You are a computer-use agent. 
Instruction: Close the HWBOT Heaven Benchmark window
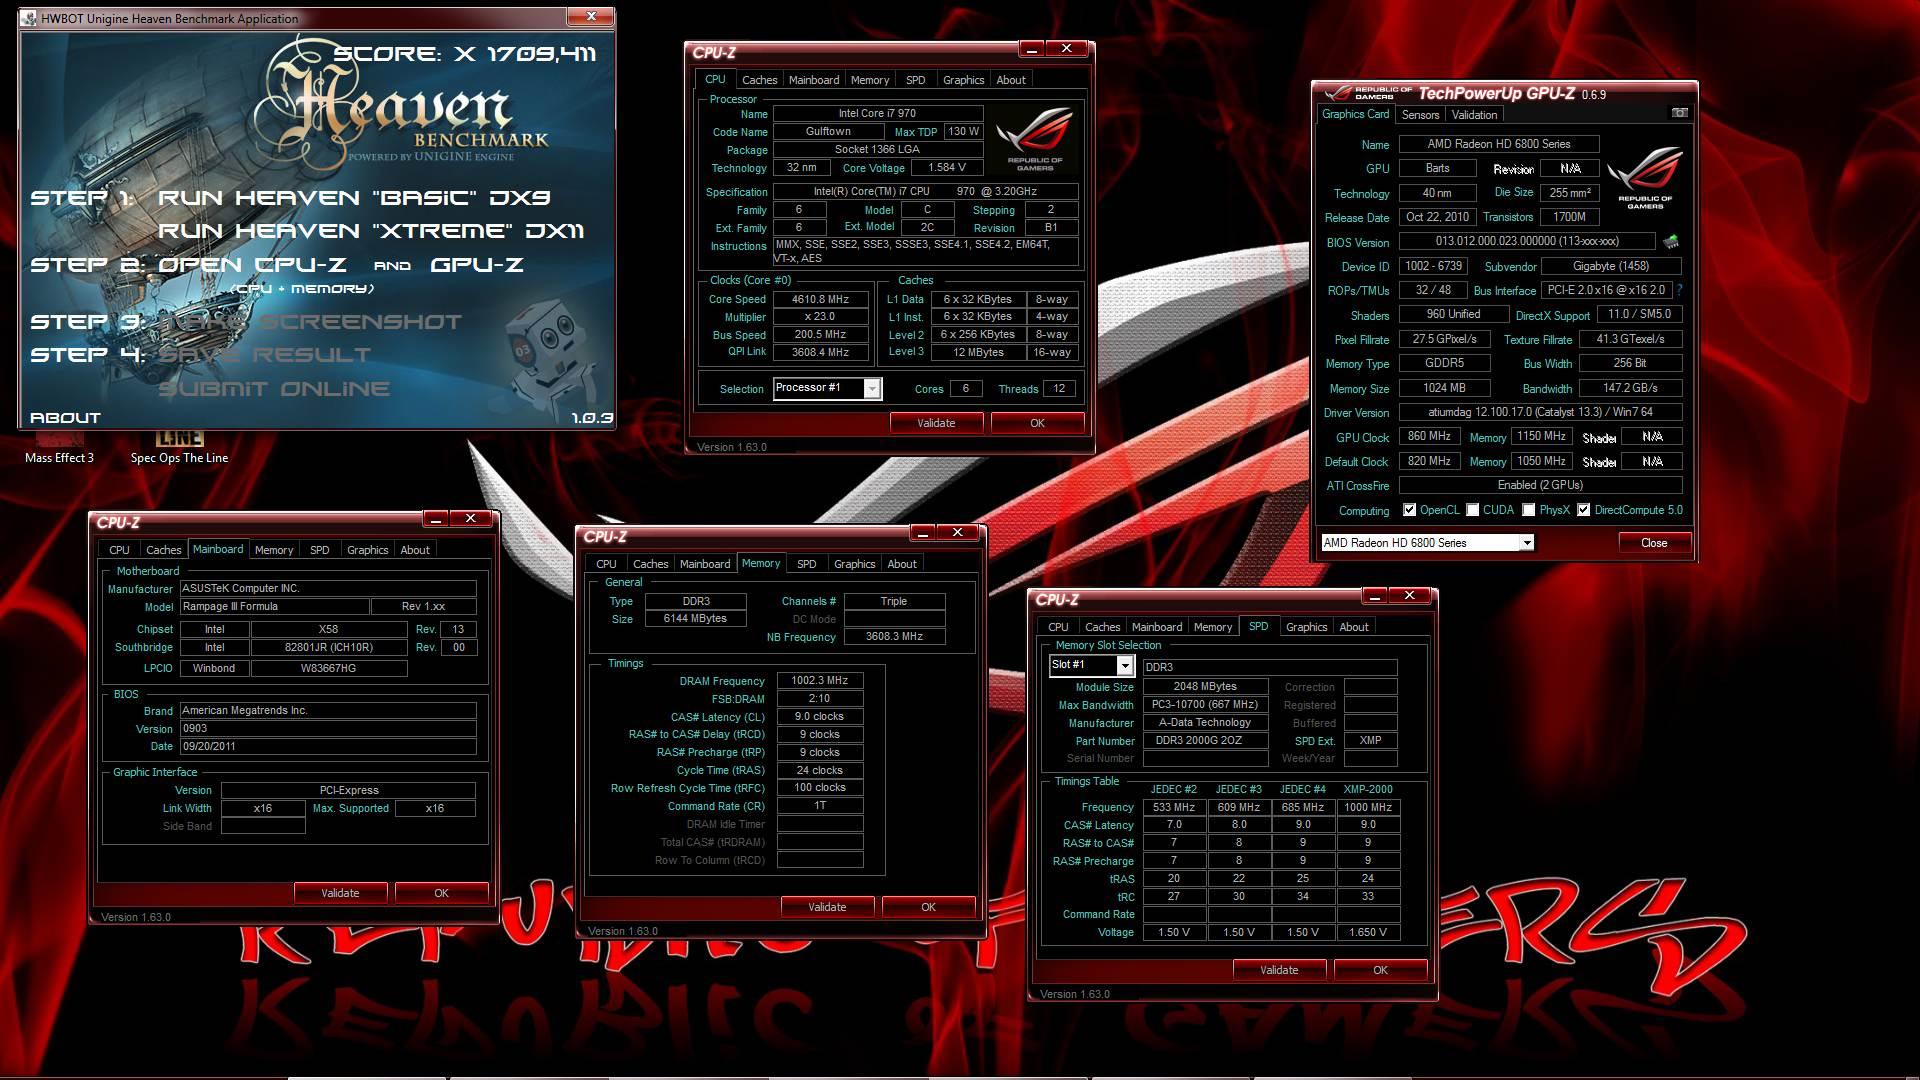(590, 16)
